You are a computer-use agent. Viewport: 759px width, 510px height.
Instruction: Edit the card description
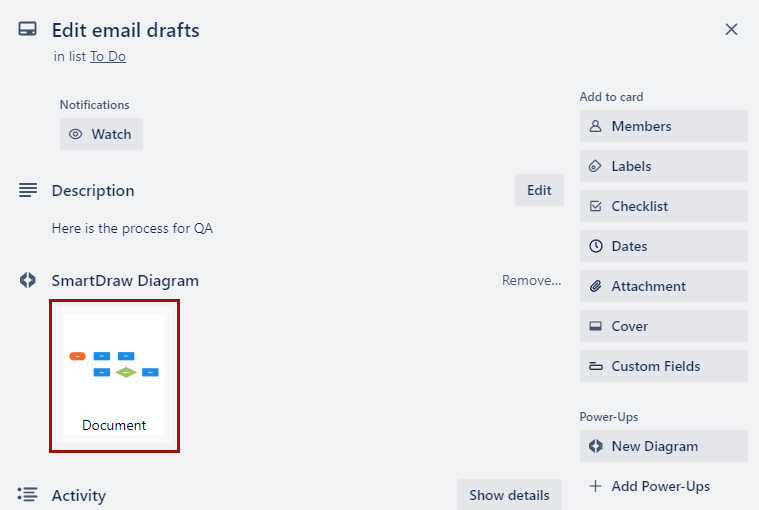pos(539,190)
